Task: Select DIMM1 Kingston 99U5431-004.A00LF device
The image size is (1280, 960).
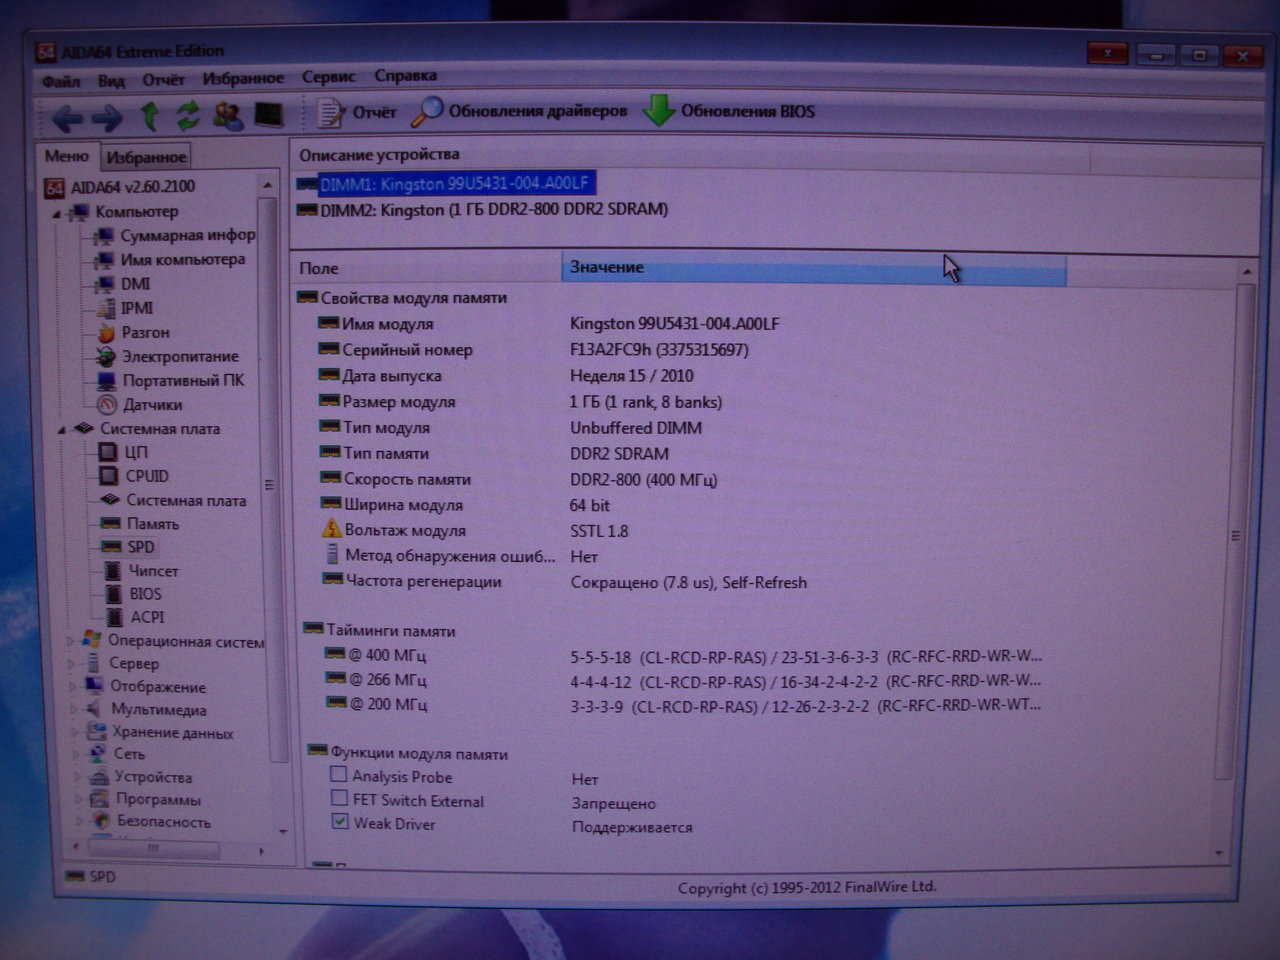Action: pyautogui.click(x=445, y=184)
